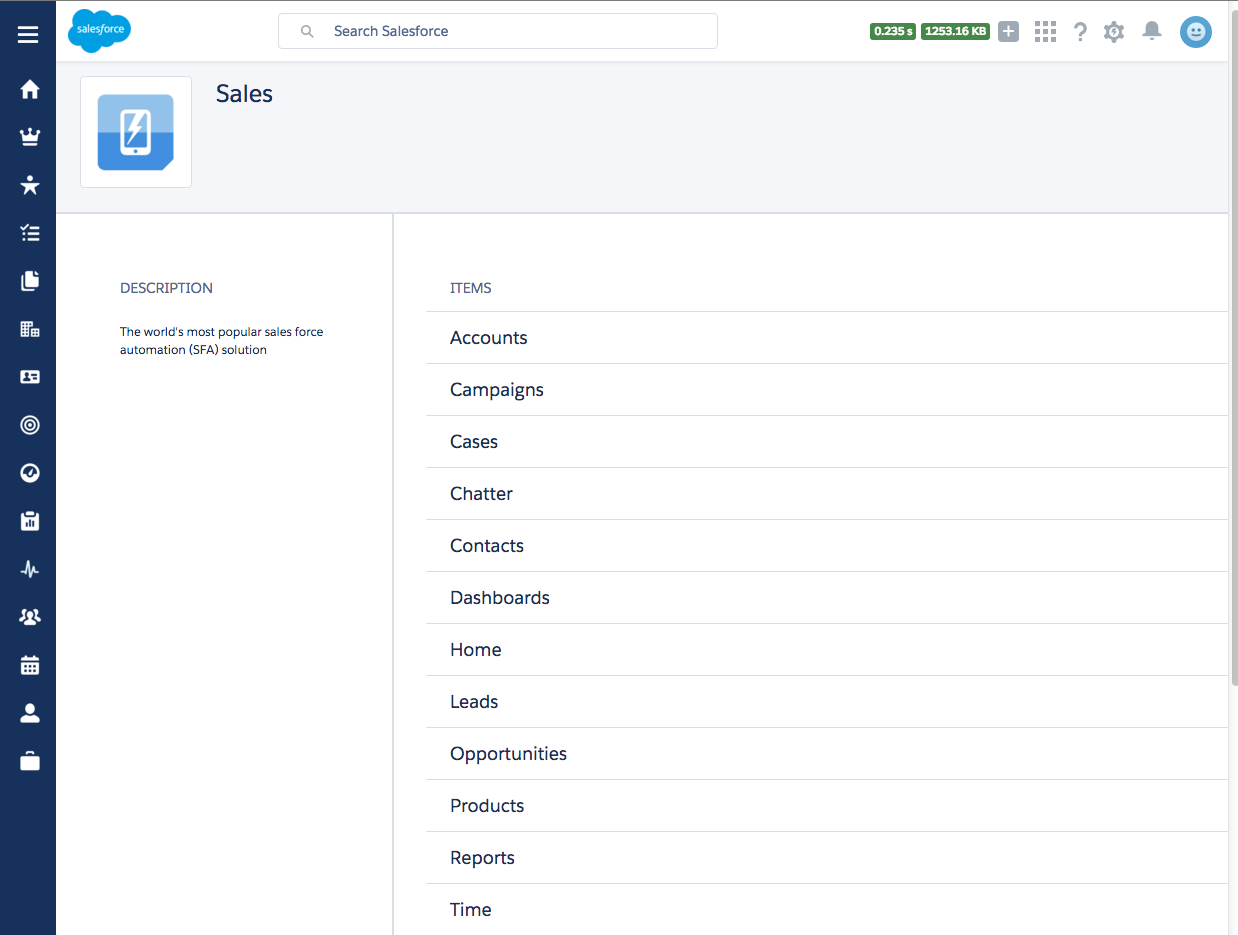
Task: Click the ITEMS heading
Action: pyautogui.click(x=470, y=288)
